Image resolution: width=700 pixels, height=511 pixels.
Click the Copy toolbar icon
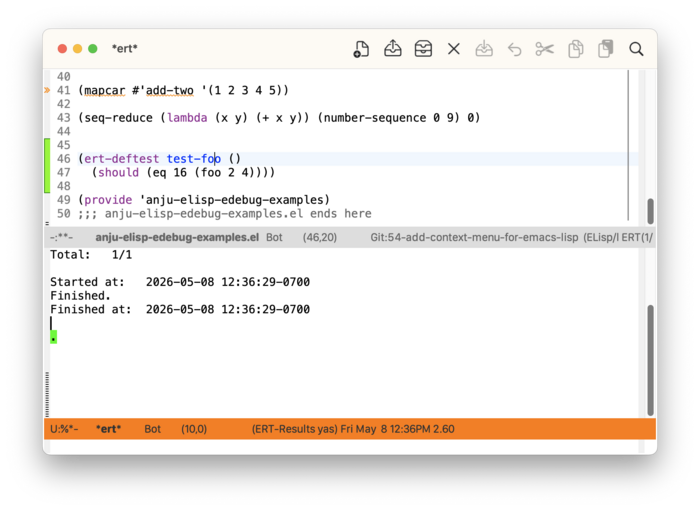coord(575,49)
